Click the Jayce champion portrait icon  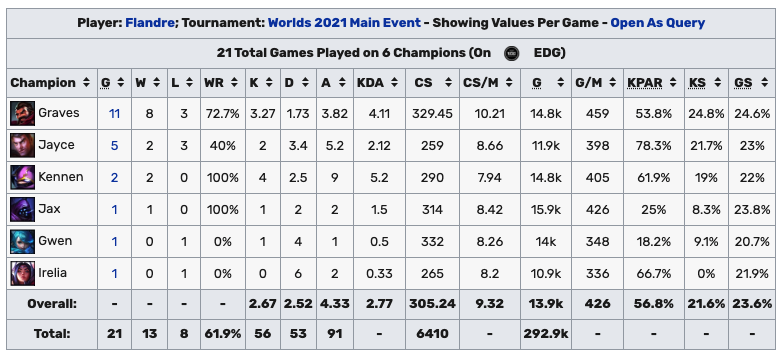[x=22, y=145]
